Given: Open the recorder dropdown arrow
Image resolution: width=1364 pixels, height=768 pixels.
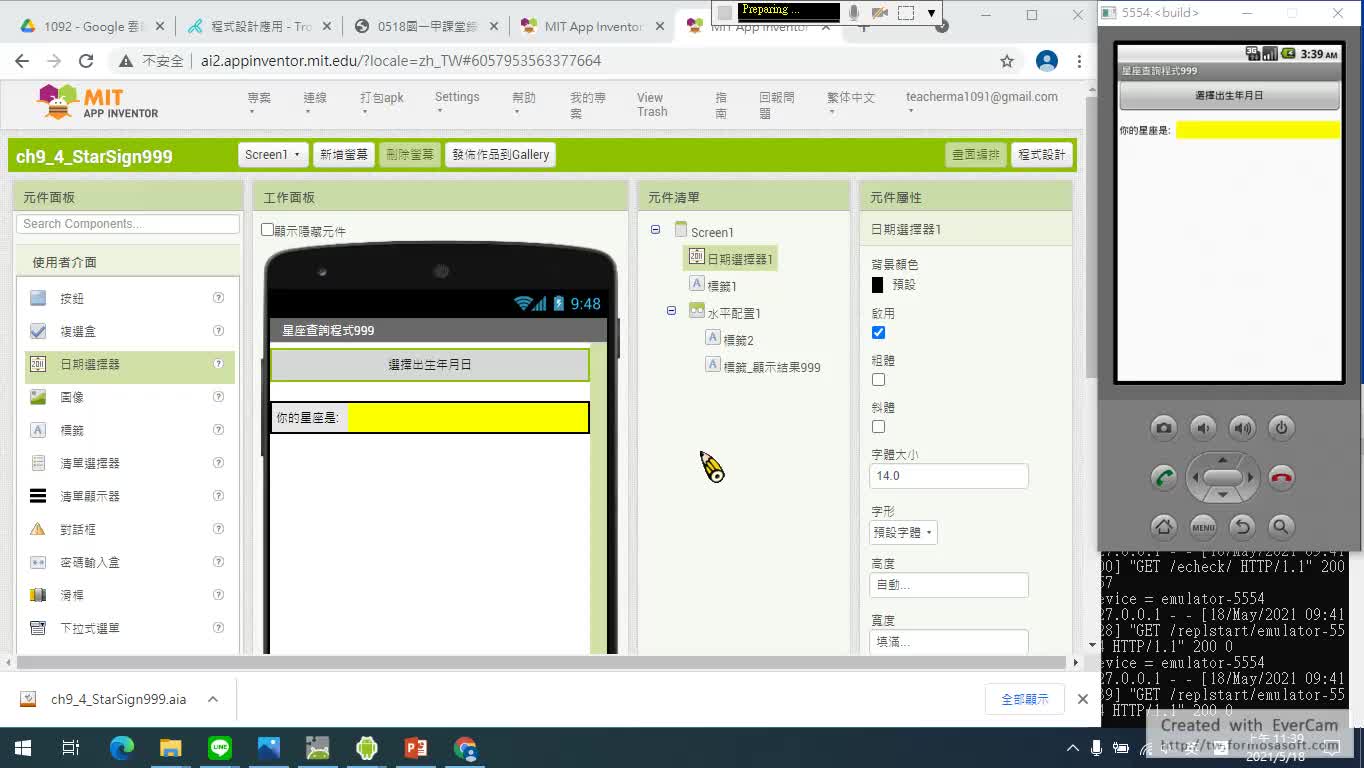Looking at the screenshot, I should (x=931, y=13).
